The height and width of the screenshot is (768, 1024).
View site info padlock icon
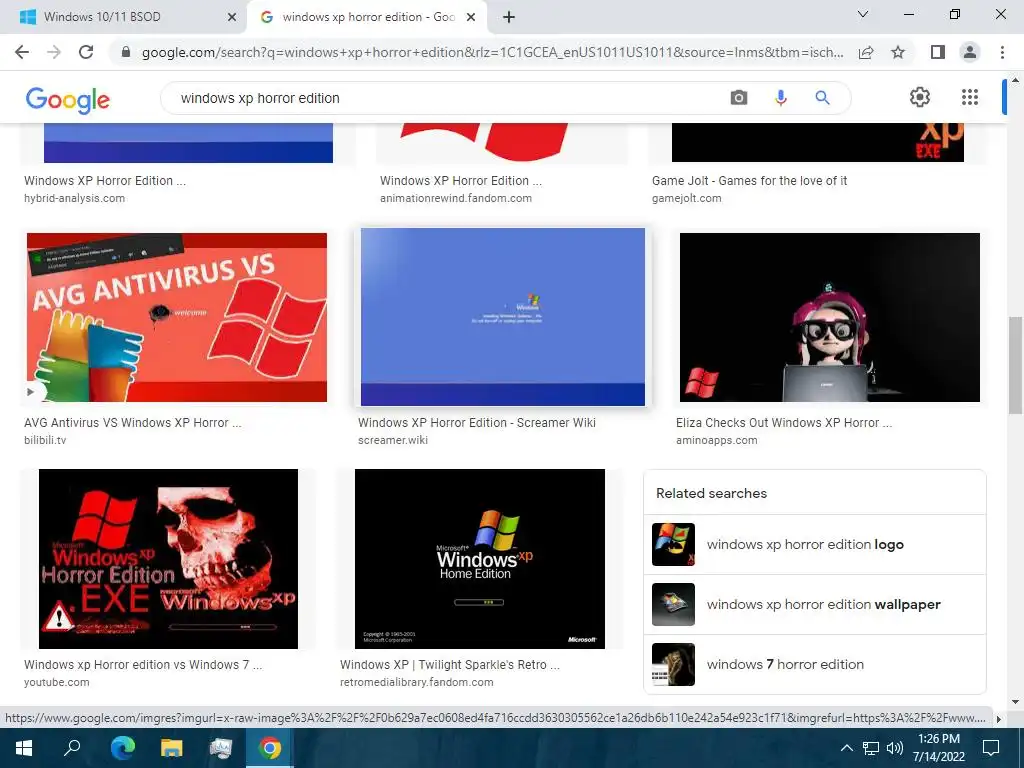pos(126,52)
